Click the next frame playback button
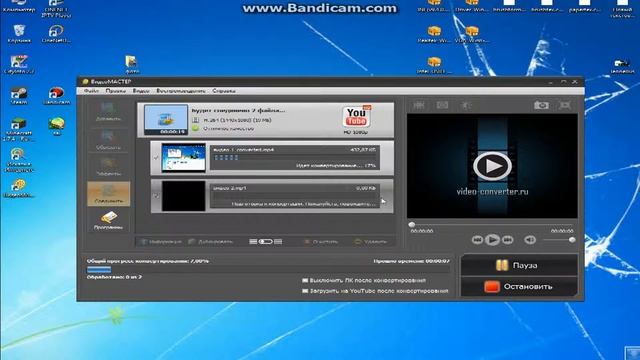The width and height of the screenshot is (640, 360). [507, 240]
